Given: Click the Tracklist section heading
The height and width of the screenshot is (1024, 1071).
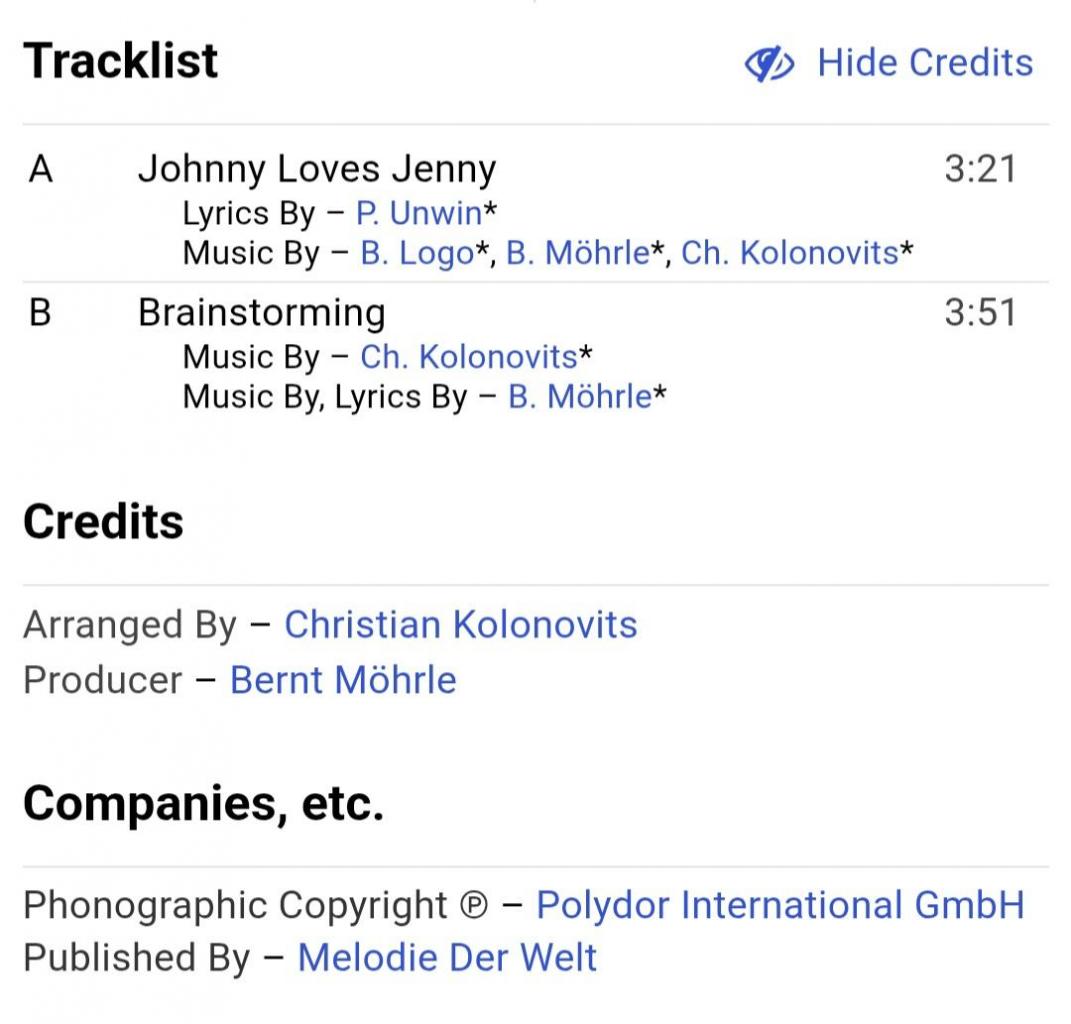Looking at the screenshot, I should [120, 61].
